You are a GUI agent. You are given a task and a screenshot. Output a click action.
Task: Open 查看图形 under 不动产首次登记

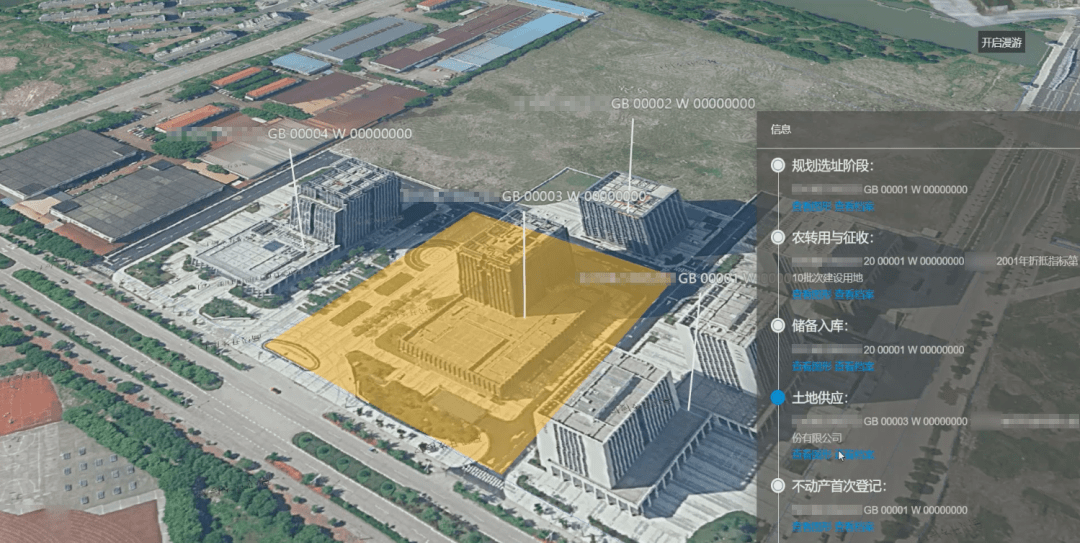[x=811, y=526]
